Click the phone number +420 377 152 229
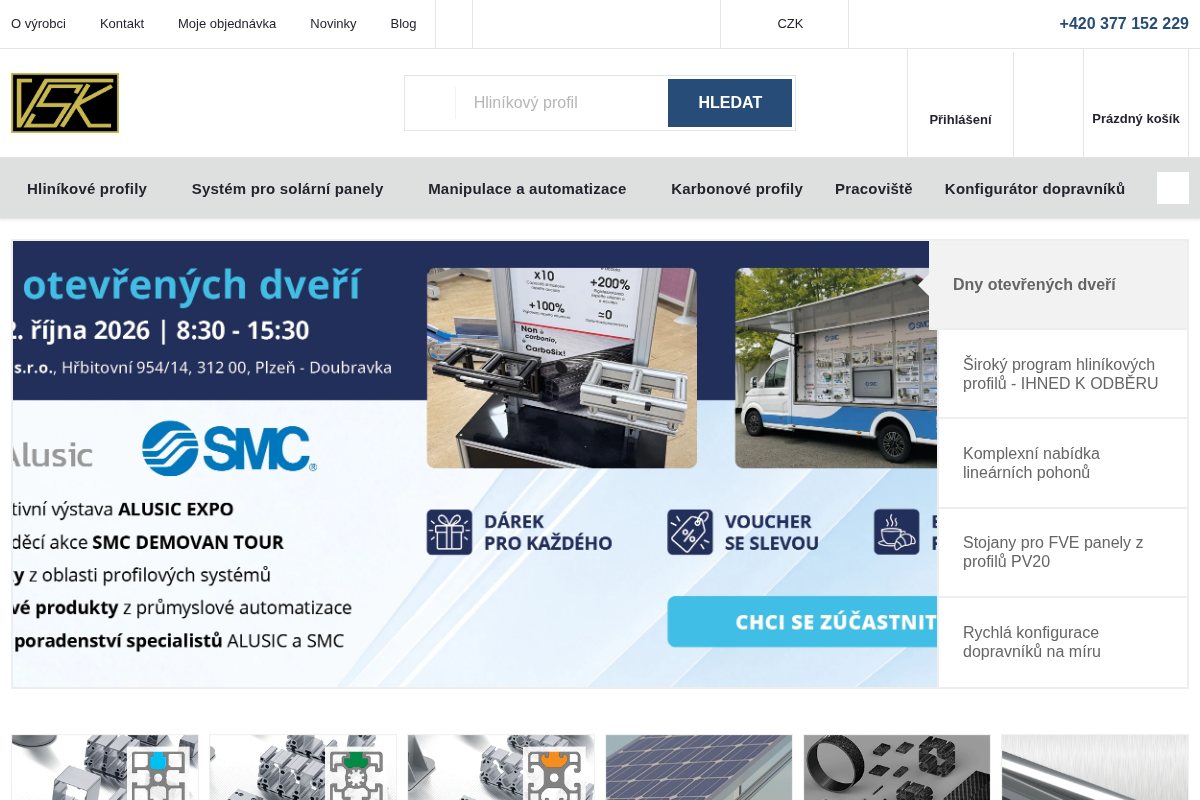This screenshot has height=800, width=1200. pos(1124,23)
